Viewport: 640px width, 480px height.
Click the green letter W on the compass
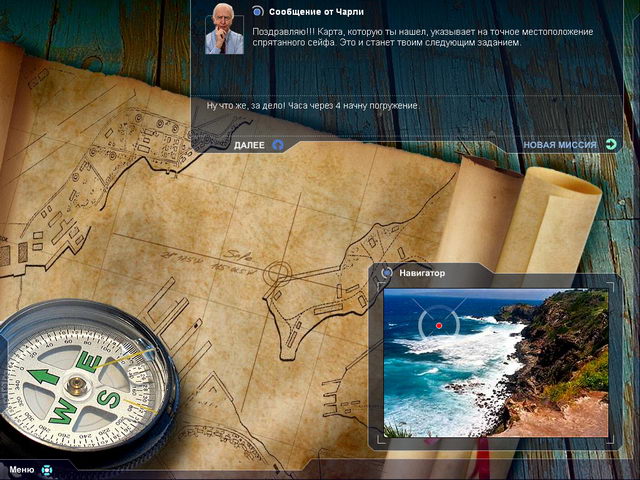[63, 409]
